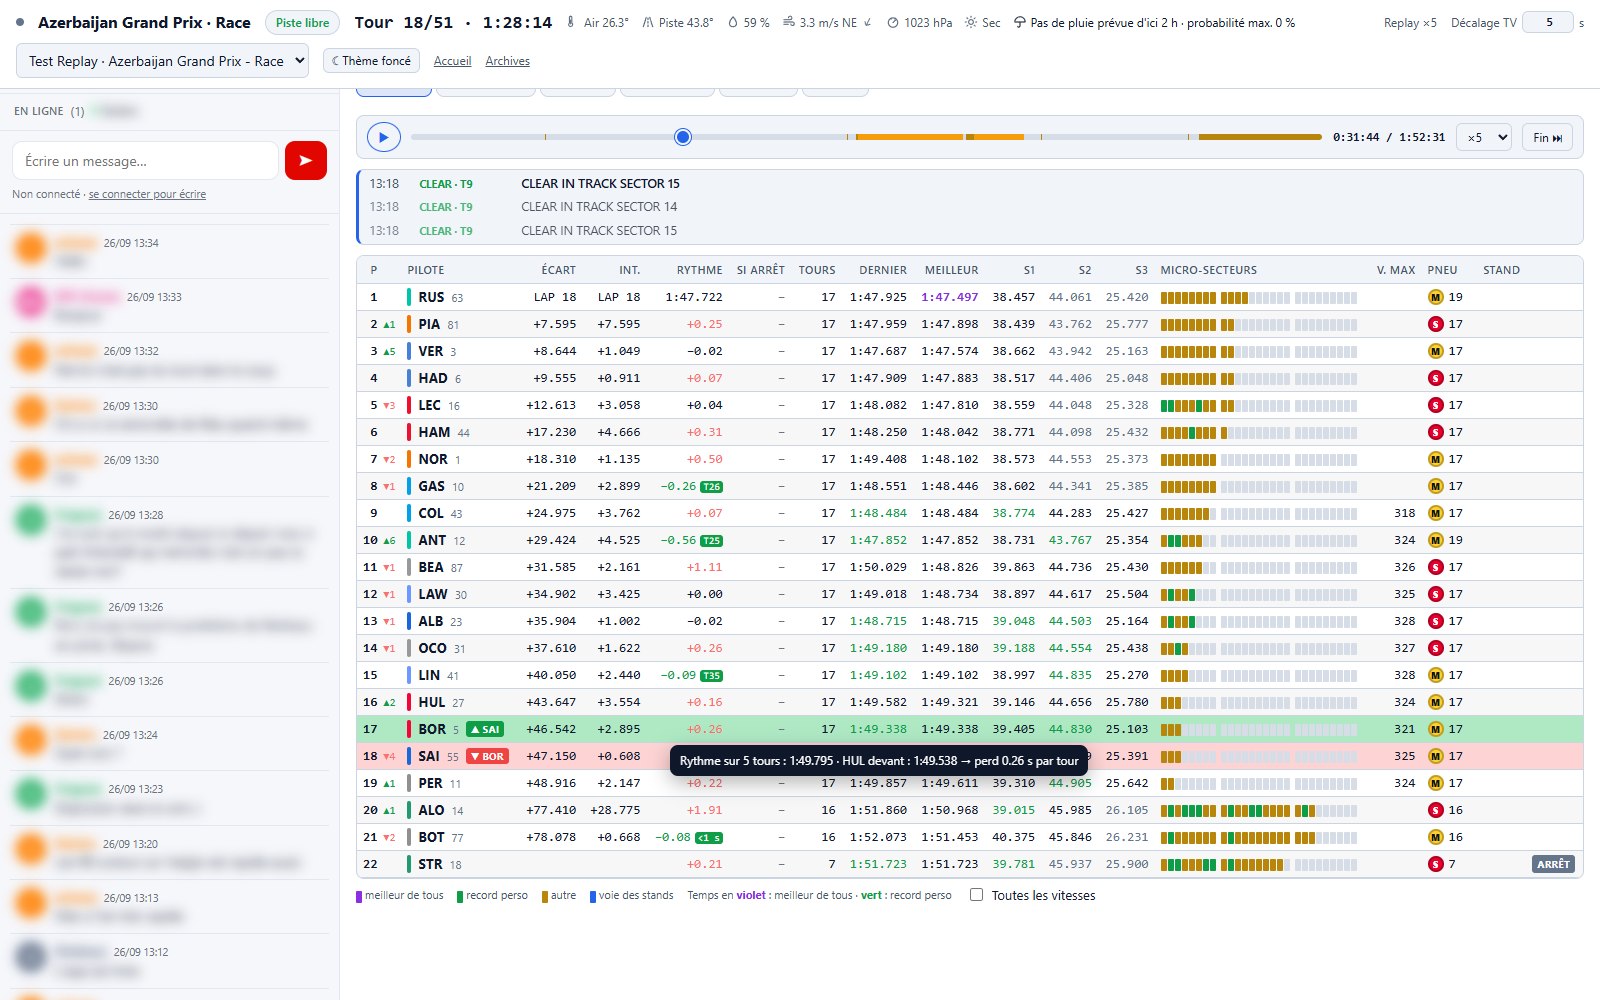
Task: Click the SI ARRÊT column header
Action: click(760, 270)
